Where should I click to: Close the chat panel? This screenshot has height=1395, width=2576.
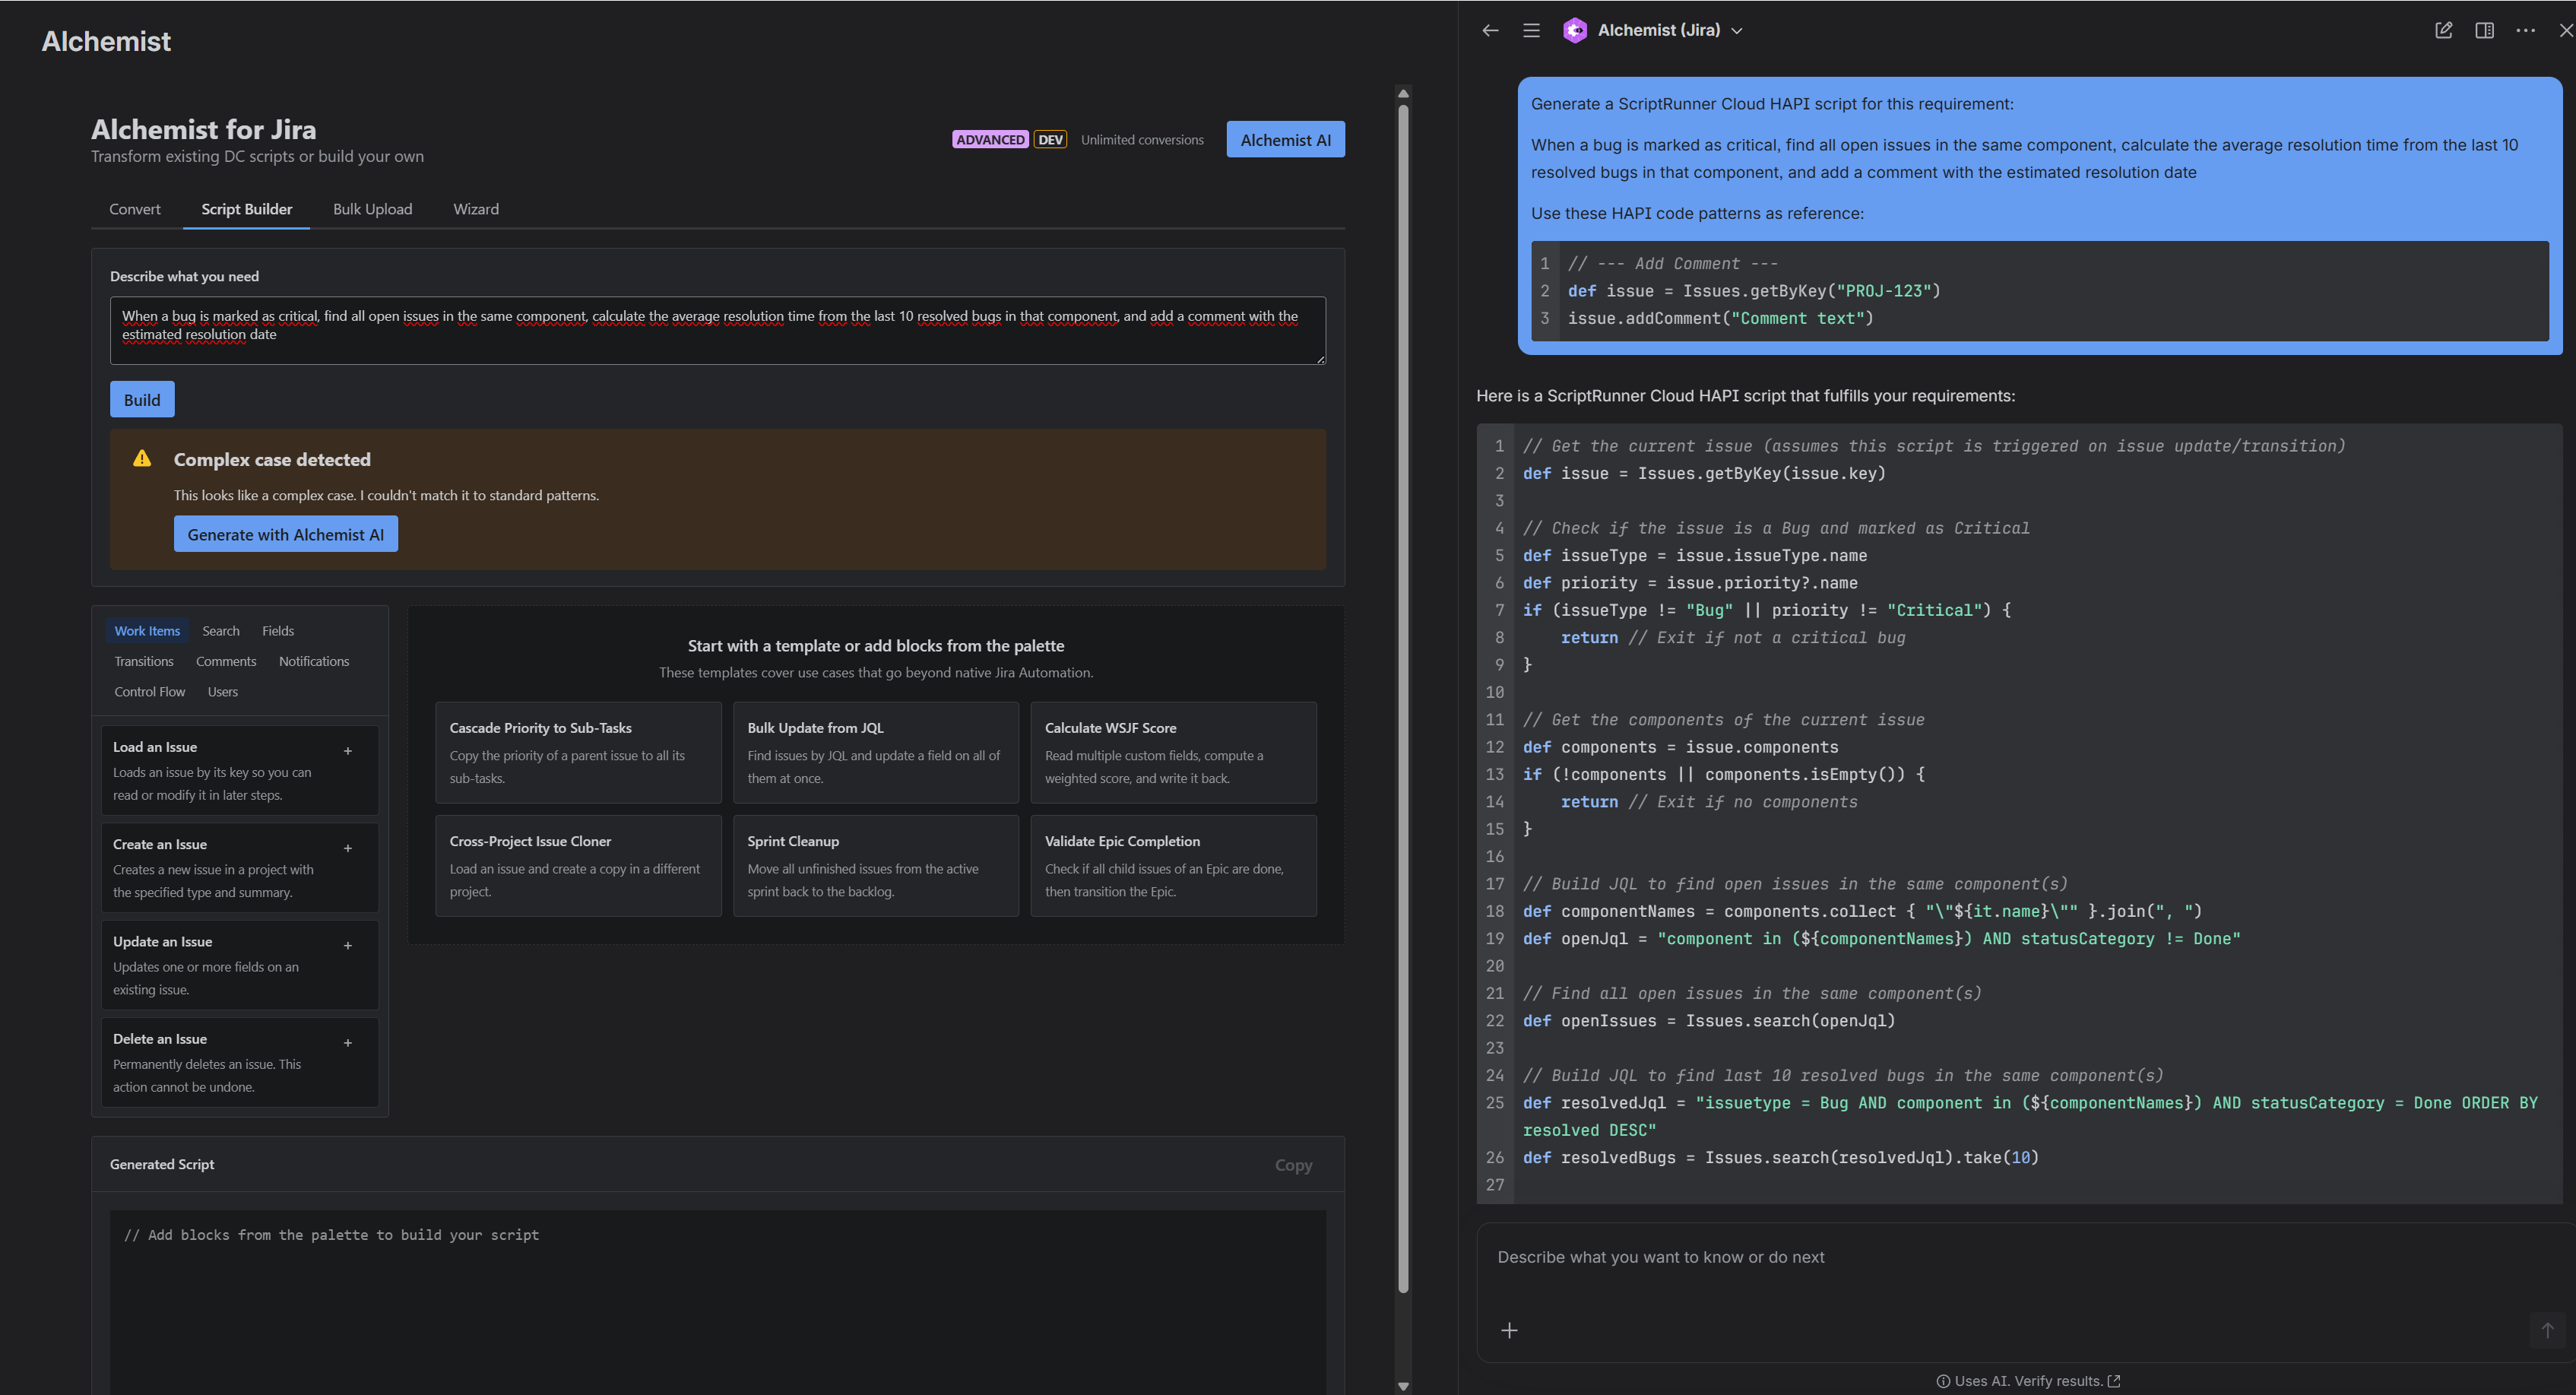2566,30
